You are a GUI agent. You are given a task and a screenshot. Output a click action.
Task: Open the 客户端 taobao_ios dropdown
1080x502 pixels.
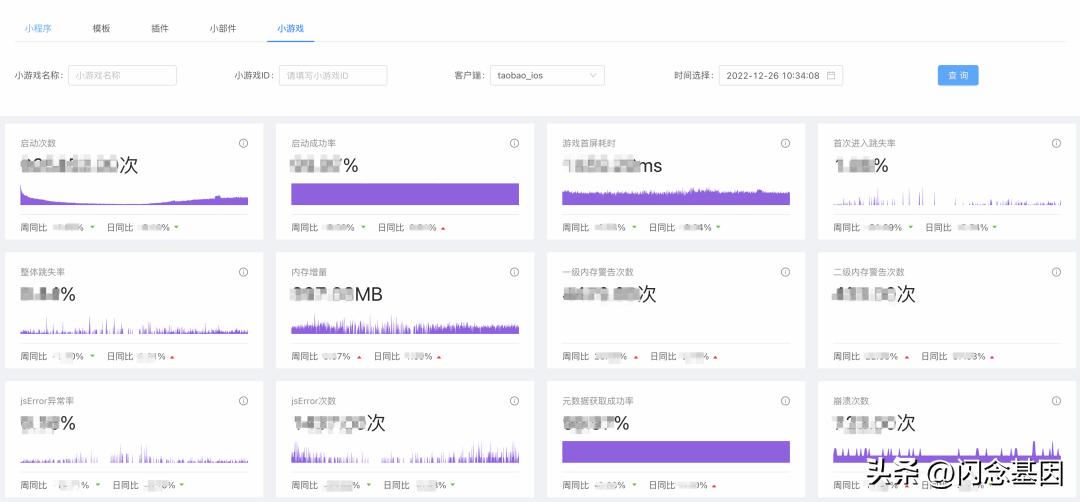[547, 76]
